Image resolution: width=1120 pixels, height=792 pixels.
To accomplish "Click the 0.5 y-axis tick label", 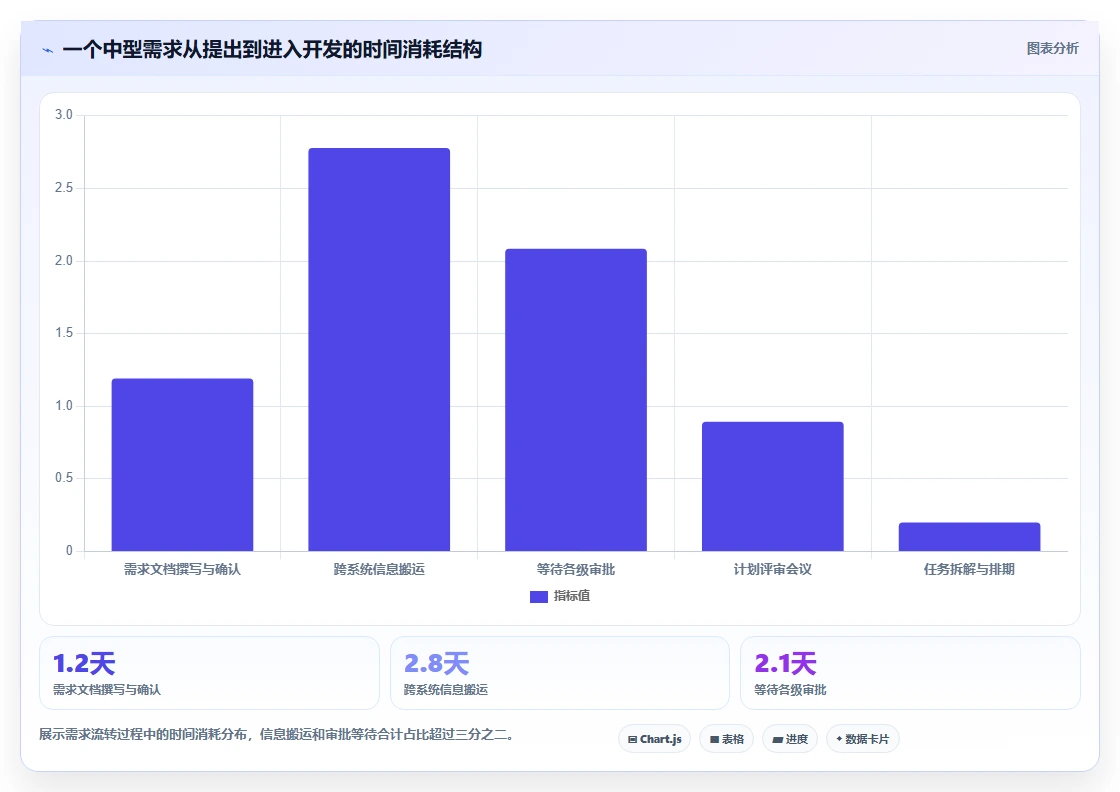I will click(x=64, y=478).
